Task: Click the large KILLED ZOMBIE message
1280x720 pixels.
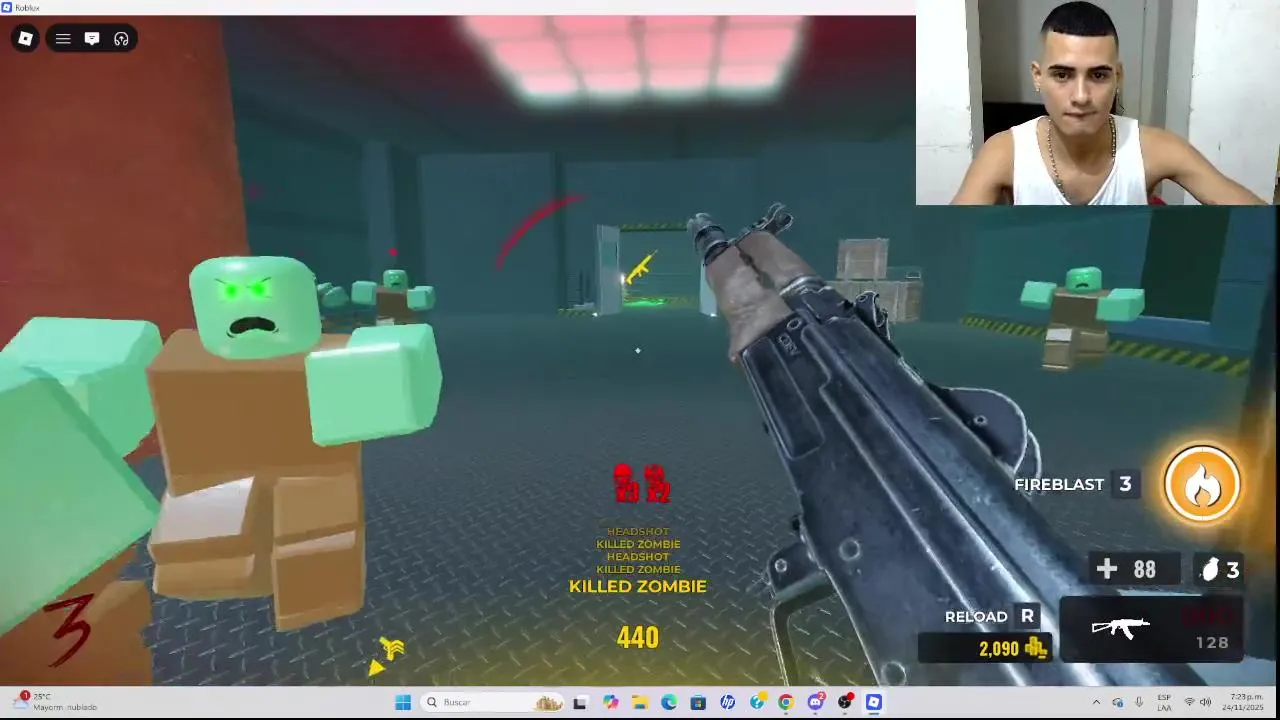Action: coord(638,586)
